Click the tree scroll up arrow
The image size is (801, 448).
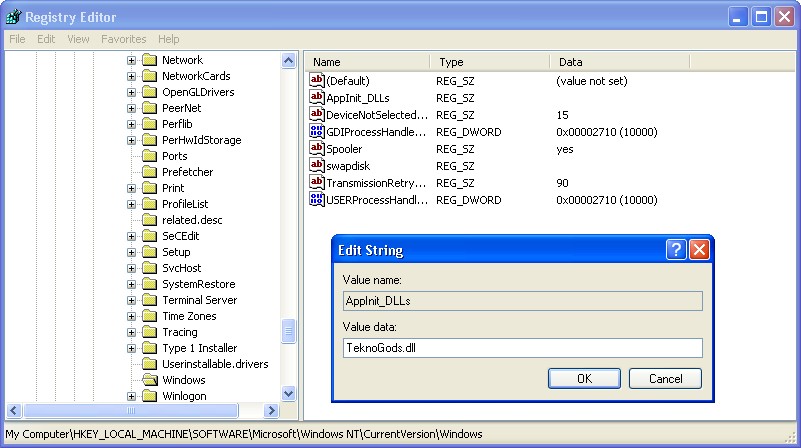click(x=288, y=61)
